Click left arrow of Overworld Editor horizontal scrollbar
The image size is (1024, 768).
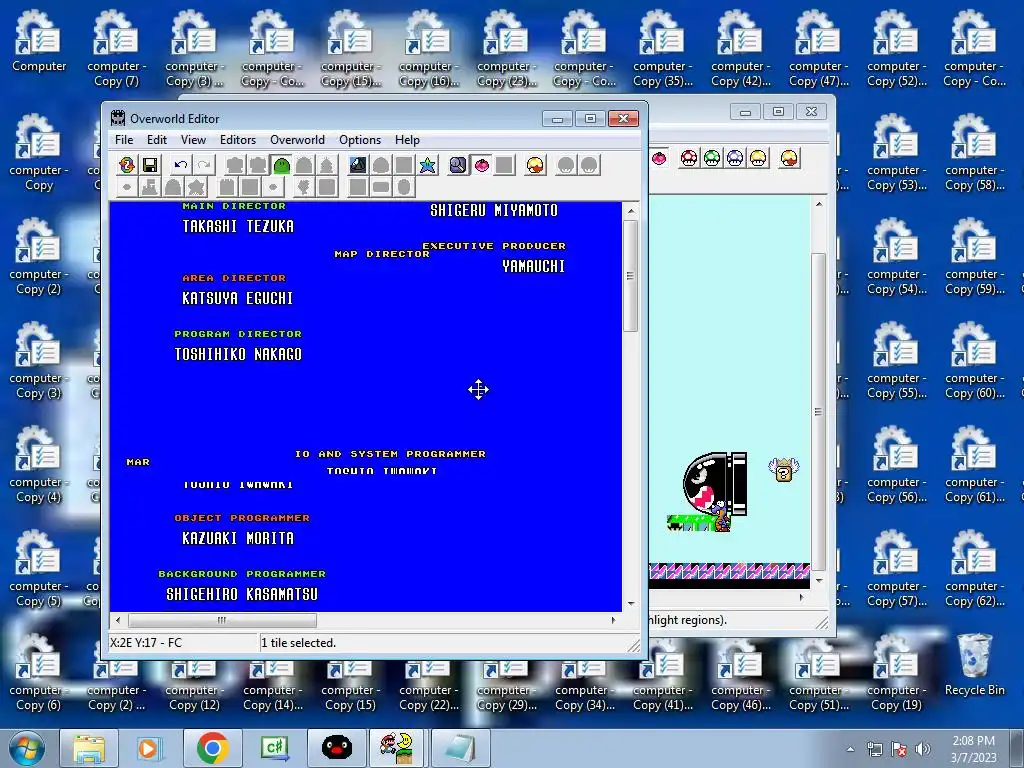118,620
